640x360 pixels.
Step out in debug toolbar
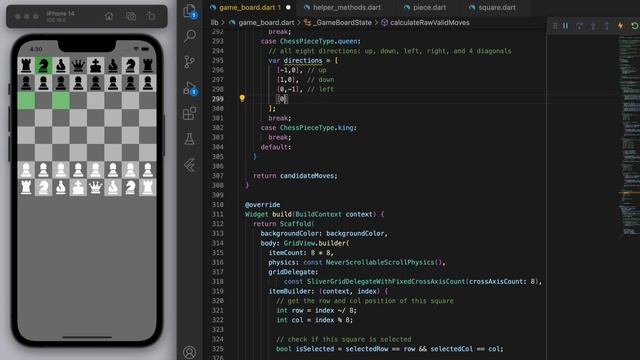(607, 26)
